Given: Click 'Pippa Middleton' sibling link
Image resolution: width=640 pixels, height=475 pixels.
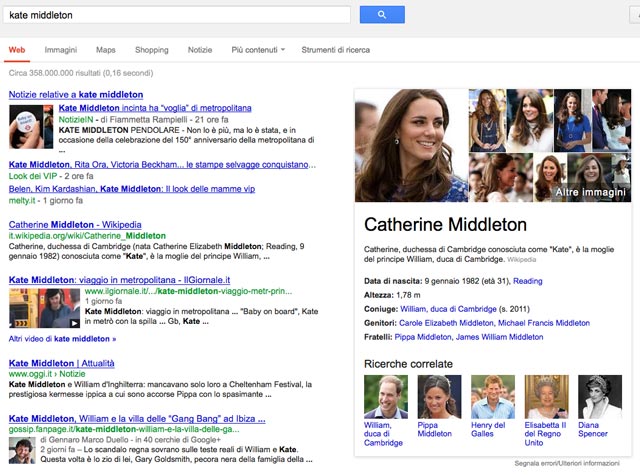Looking at the screenshot, I should coord(423,337).
